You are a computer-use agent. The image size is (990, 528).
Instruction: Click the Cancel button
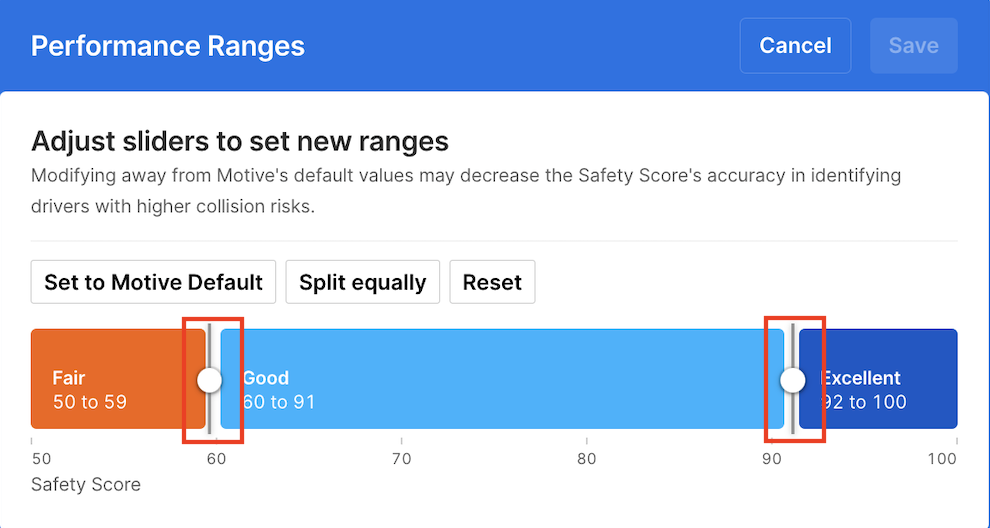[795, 46]
